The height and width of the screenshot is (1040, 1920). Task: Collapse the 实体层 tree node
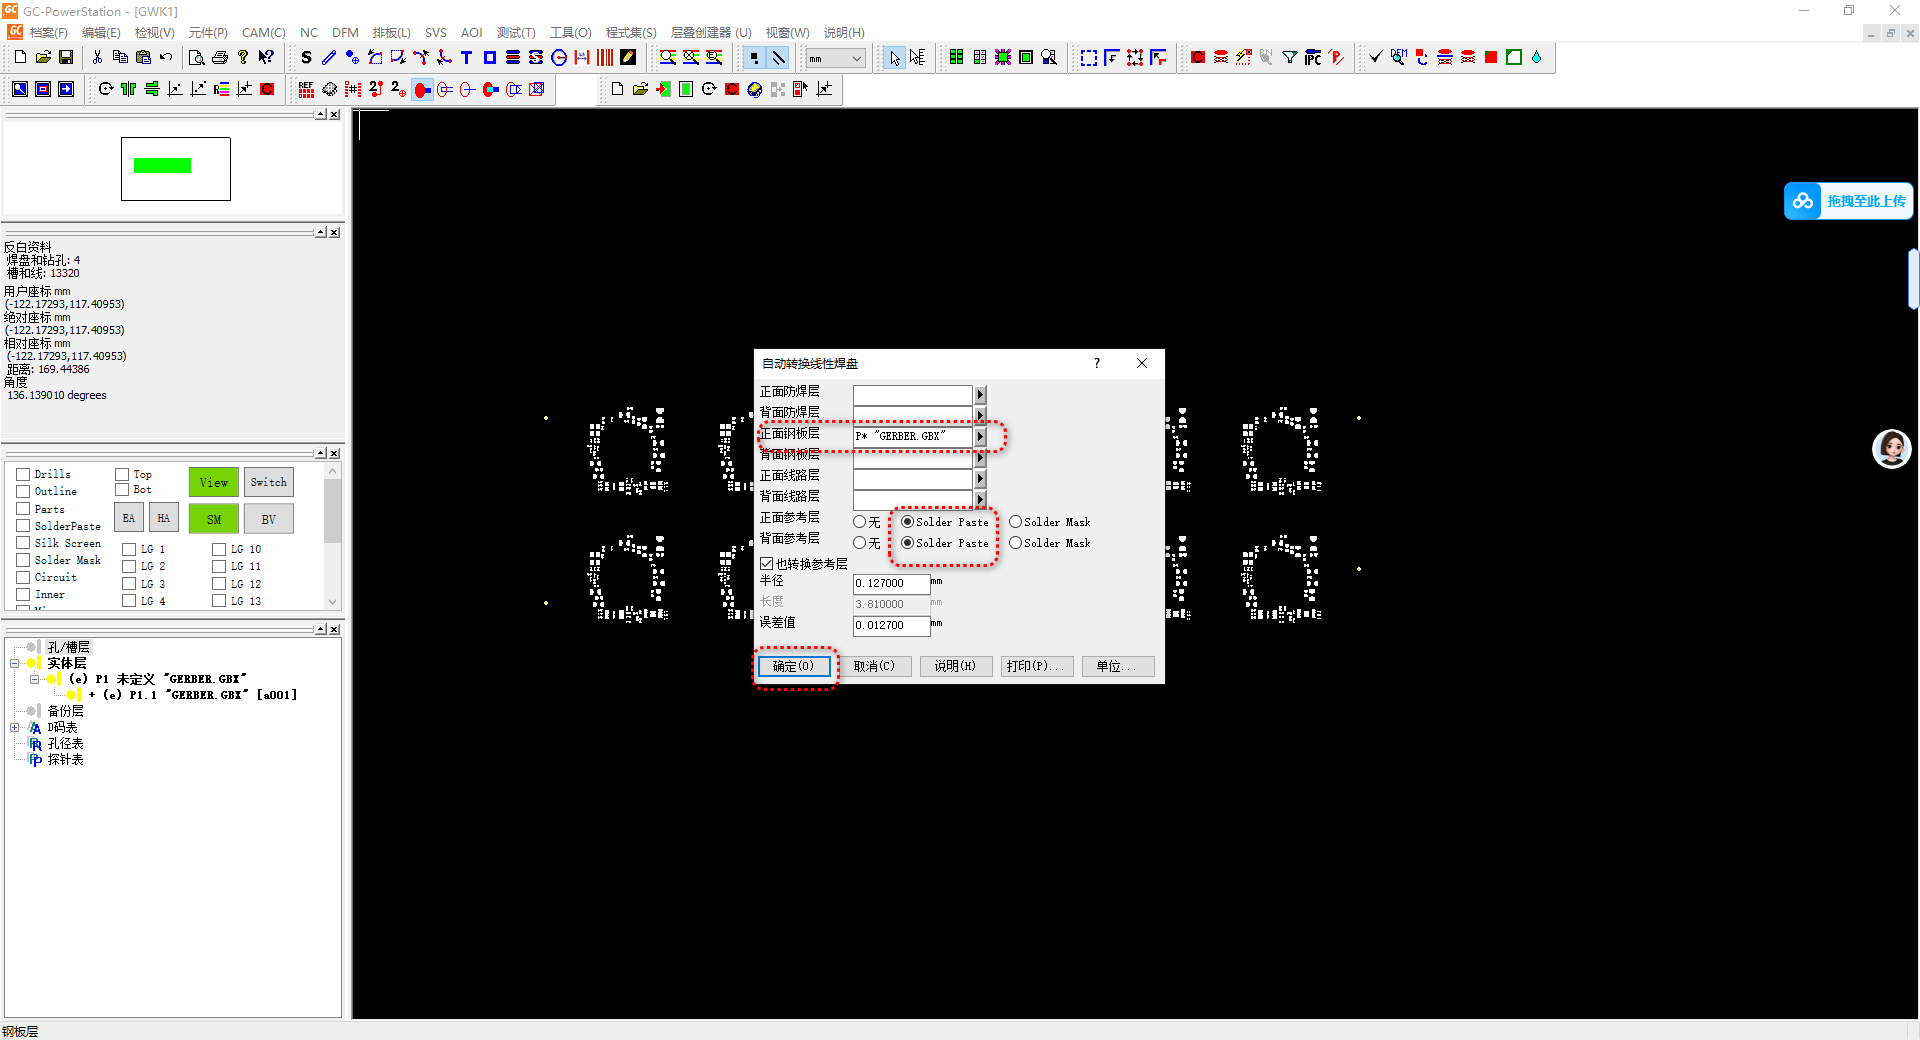point(15,663)
